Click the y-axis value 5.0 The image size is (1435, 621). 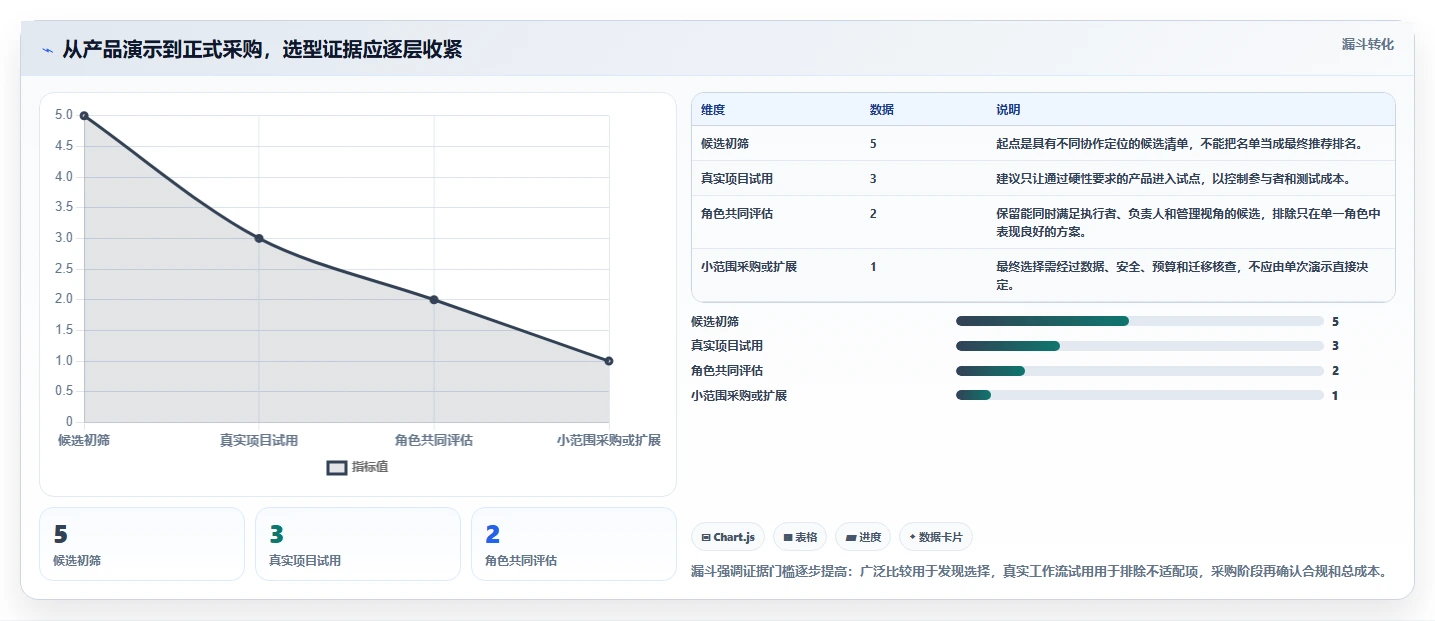pyautogui.click(x=63, y=116)
